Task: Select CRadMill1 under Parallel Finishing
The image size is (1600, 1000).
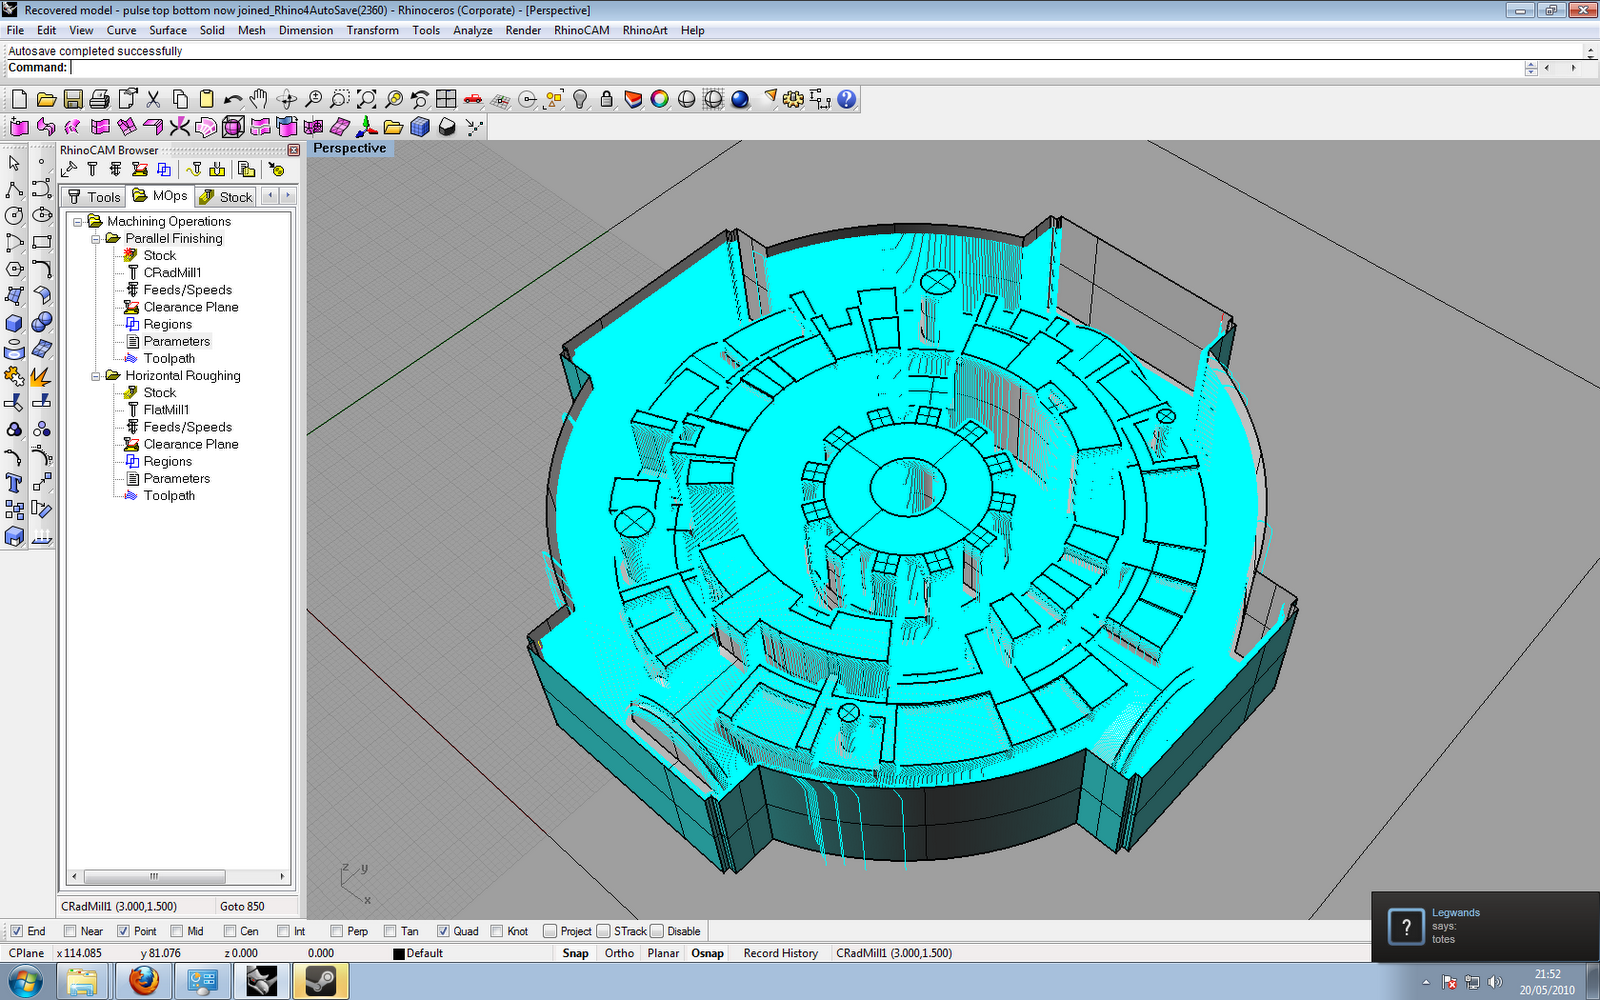Action: tap(172, 273)
